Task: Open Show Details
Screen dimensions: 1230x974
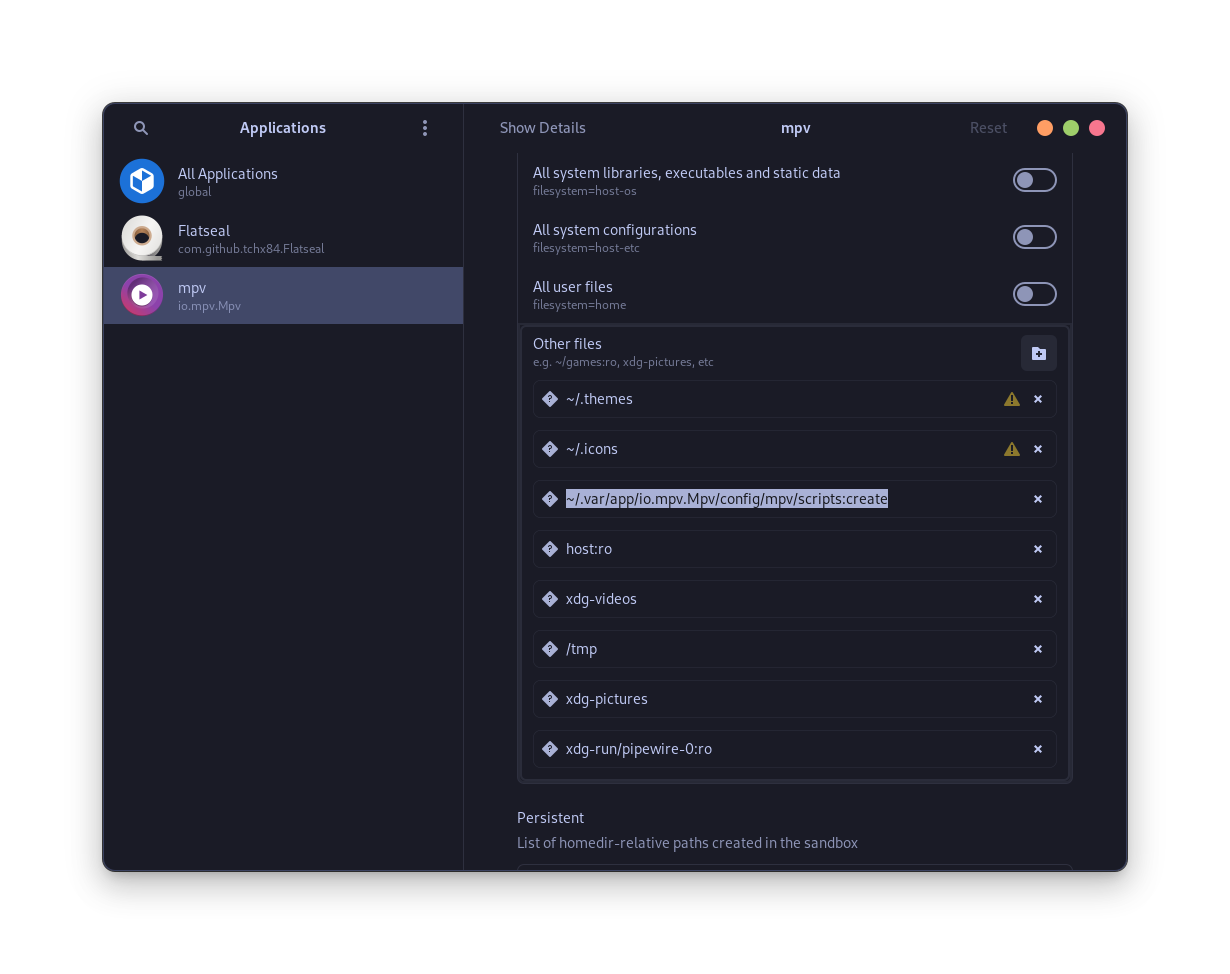Action: pyautogui.click(x=543, y=128)
